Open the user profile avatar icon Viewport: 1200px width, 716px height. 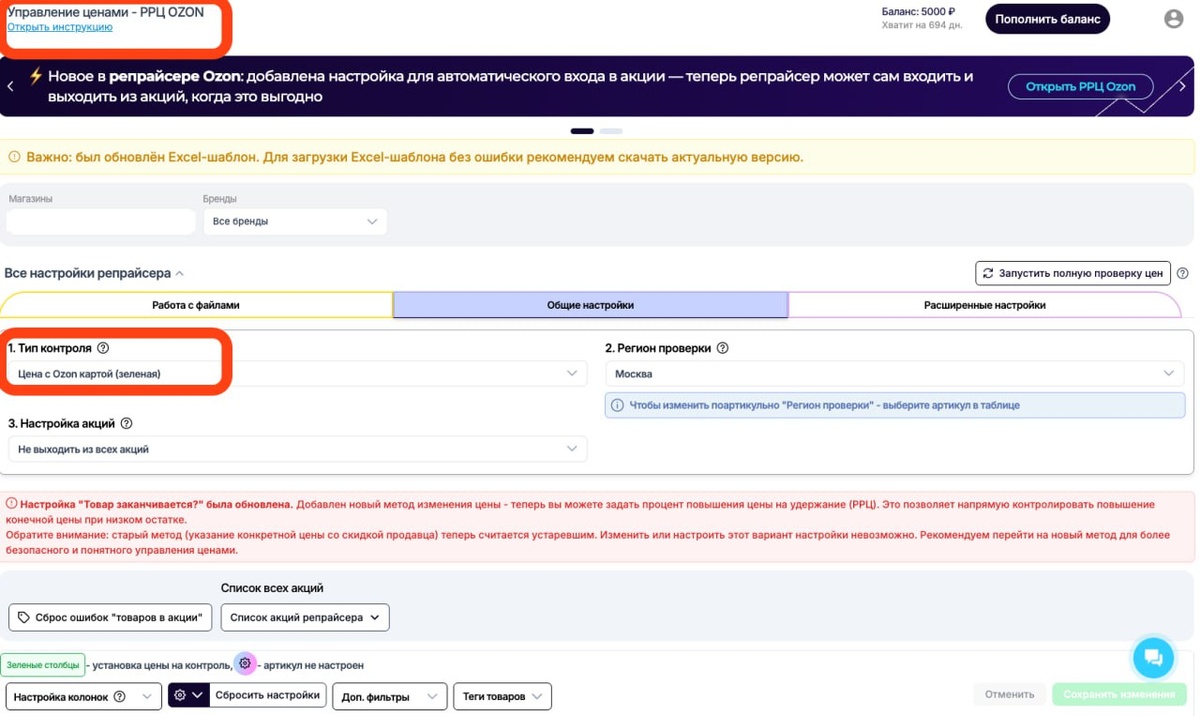pyautogui.click(x=1174, y=19)
